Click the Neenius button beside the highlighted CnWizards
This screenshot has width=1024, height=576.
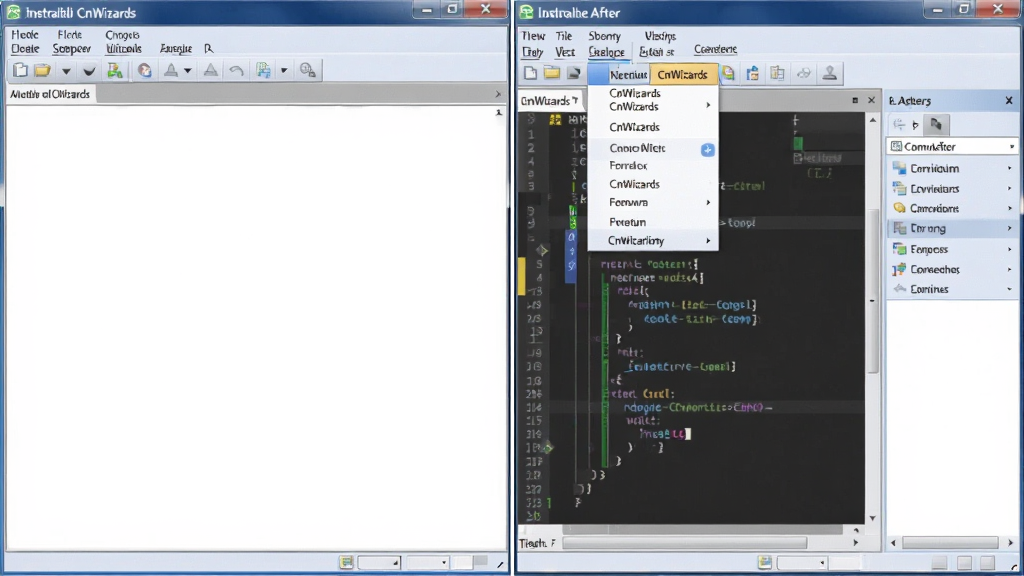coord(628,74)
